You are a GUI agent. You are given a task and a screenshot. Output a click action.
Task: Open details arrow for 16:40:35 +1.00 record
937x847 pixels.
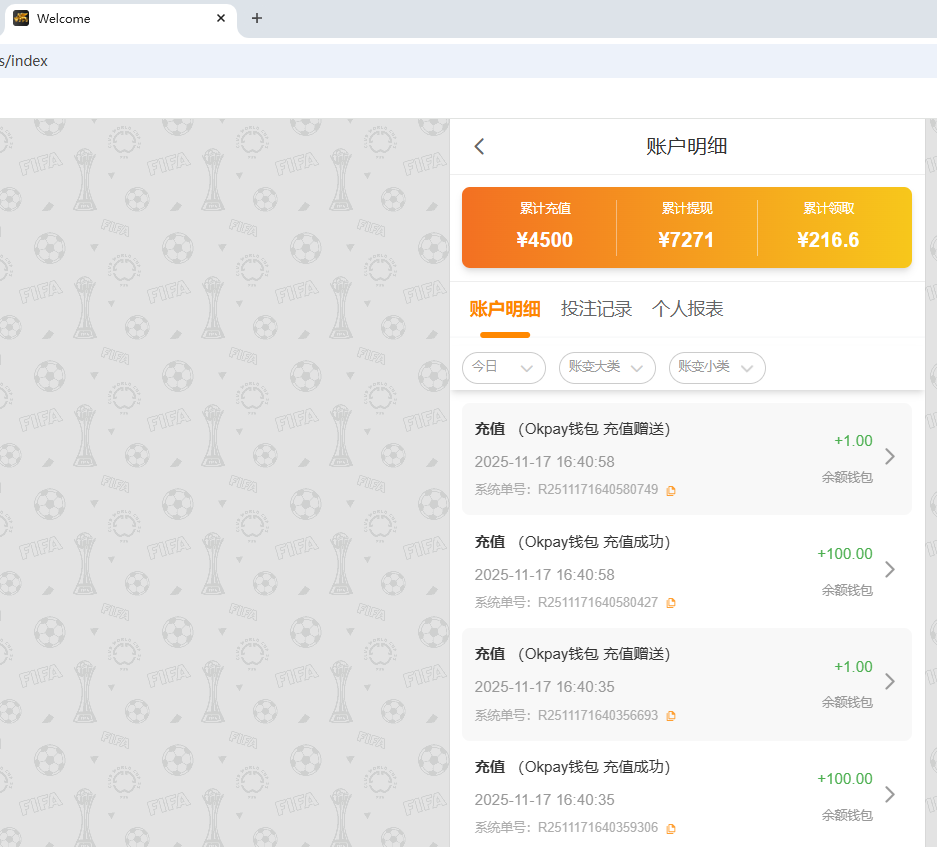point(890,681)
